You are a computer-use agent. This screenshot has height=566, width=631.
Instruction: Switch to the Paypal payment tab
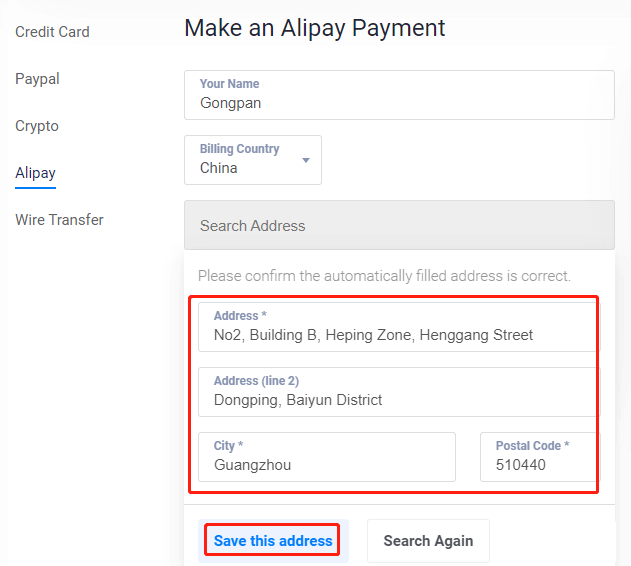point(38,79)
